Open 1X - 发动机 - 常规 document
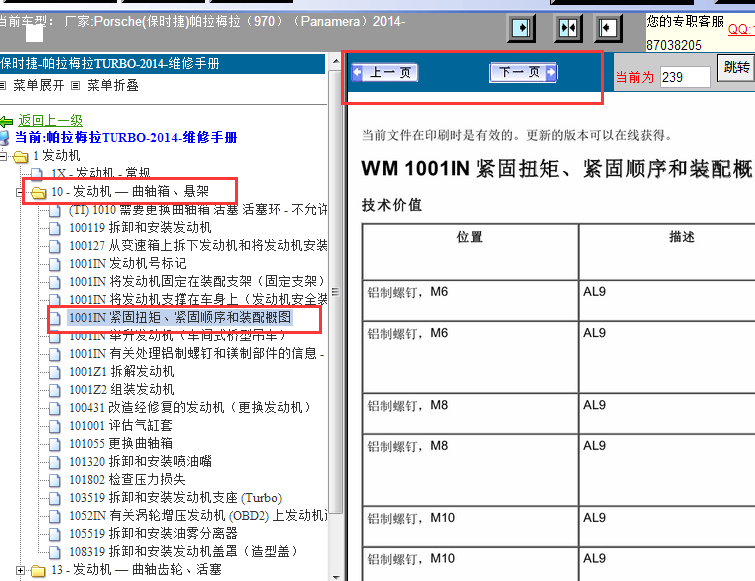This screenshot has width=755, height=581. pyautogui.click(x=101, y=173)
